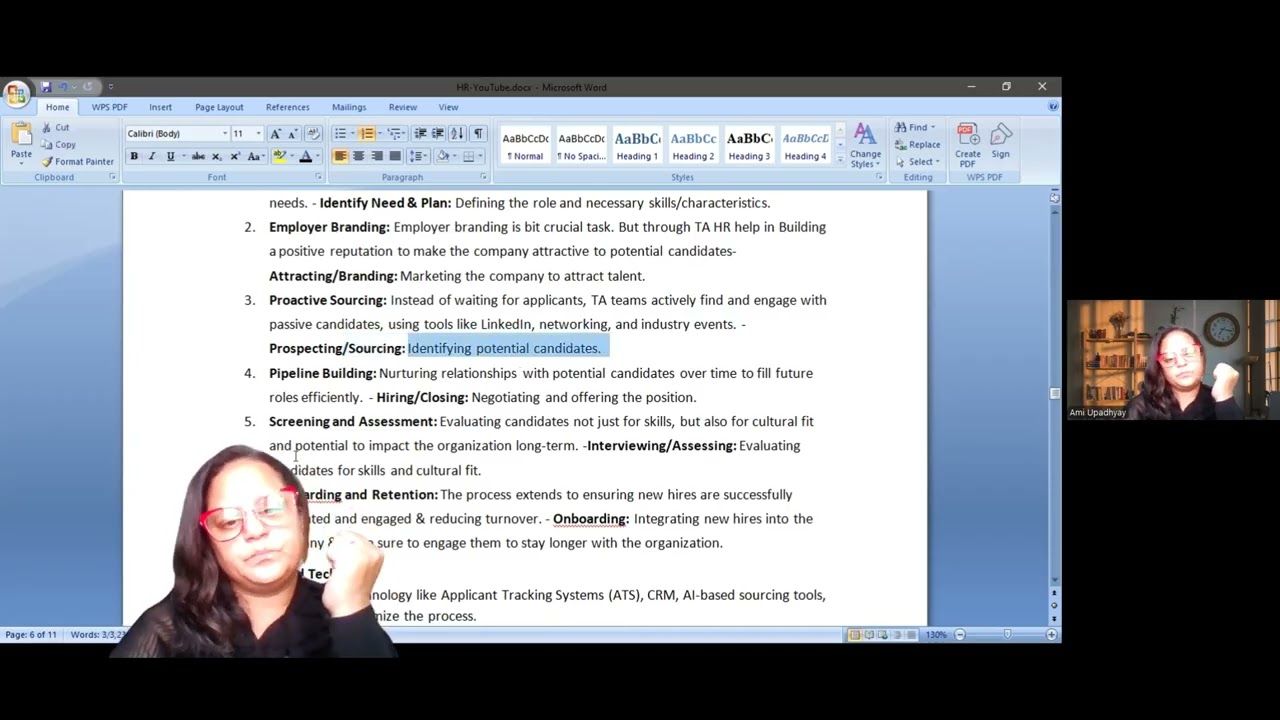Click the Replace button
The image size is (1280, 720).
(x=917, y=145)
